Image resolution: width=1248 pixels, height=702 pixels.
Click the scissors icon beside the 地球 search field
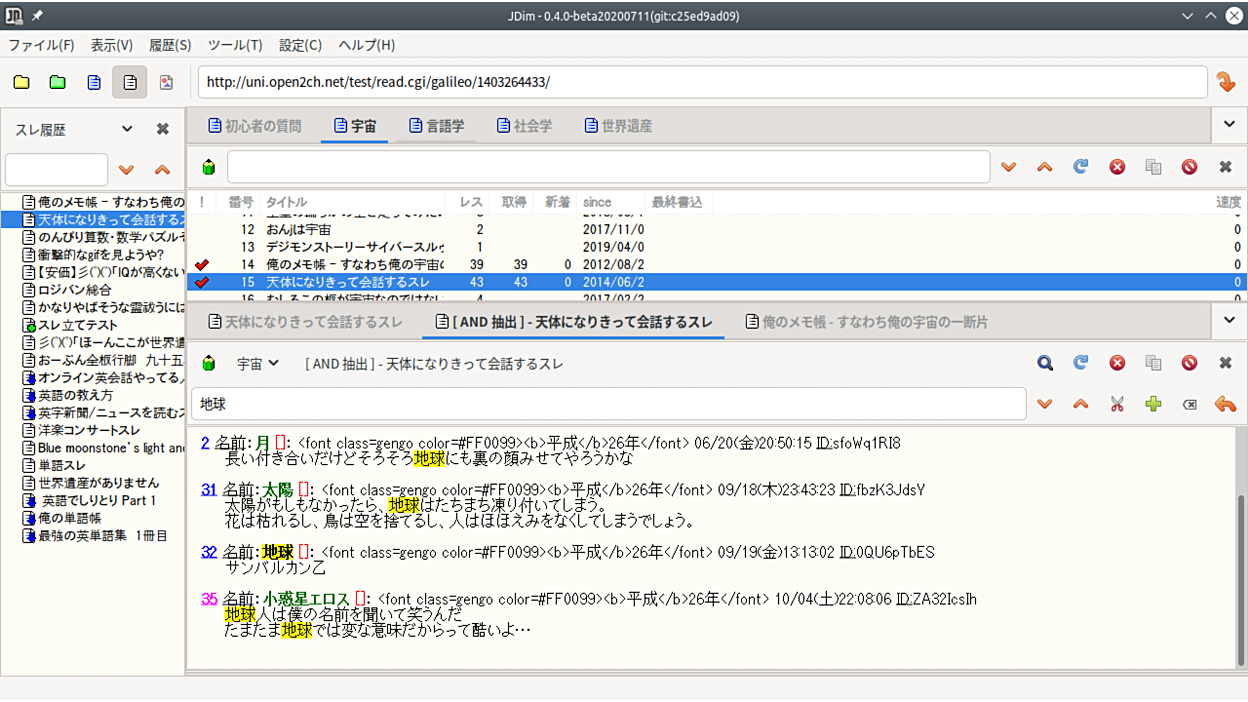1117,404
